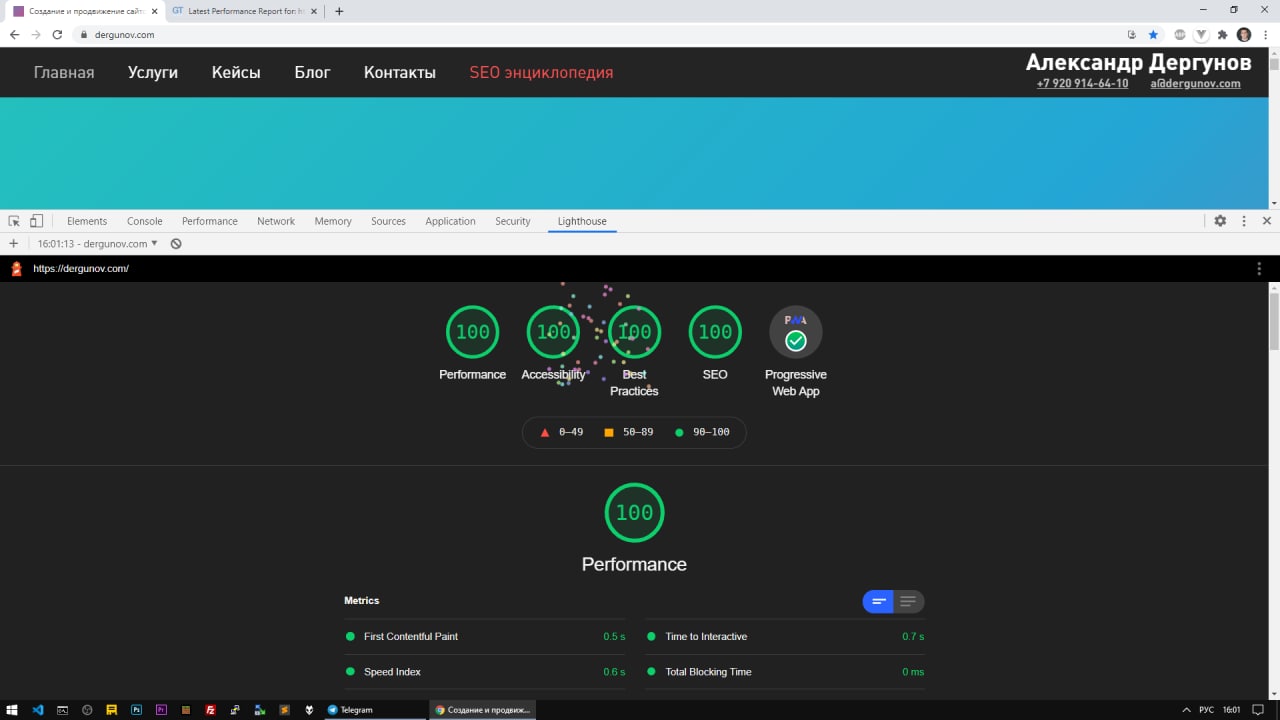
Task: Open the Блог site menu item
Action: pos(312,72)
